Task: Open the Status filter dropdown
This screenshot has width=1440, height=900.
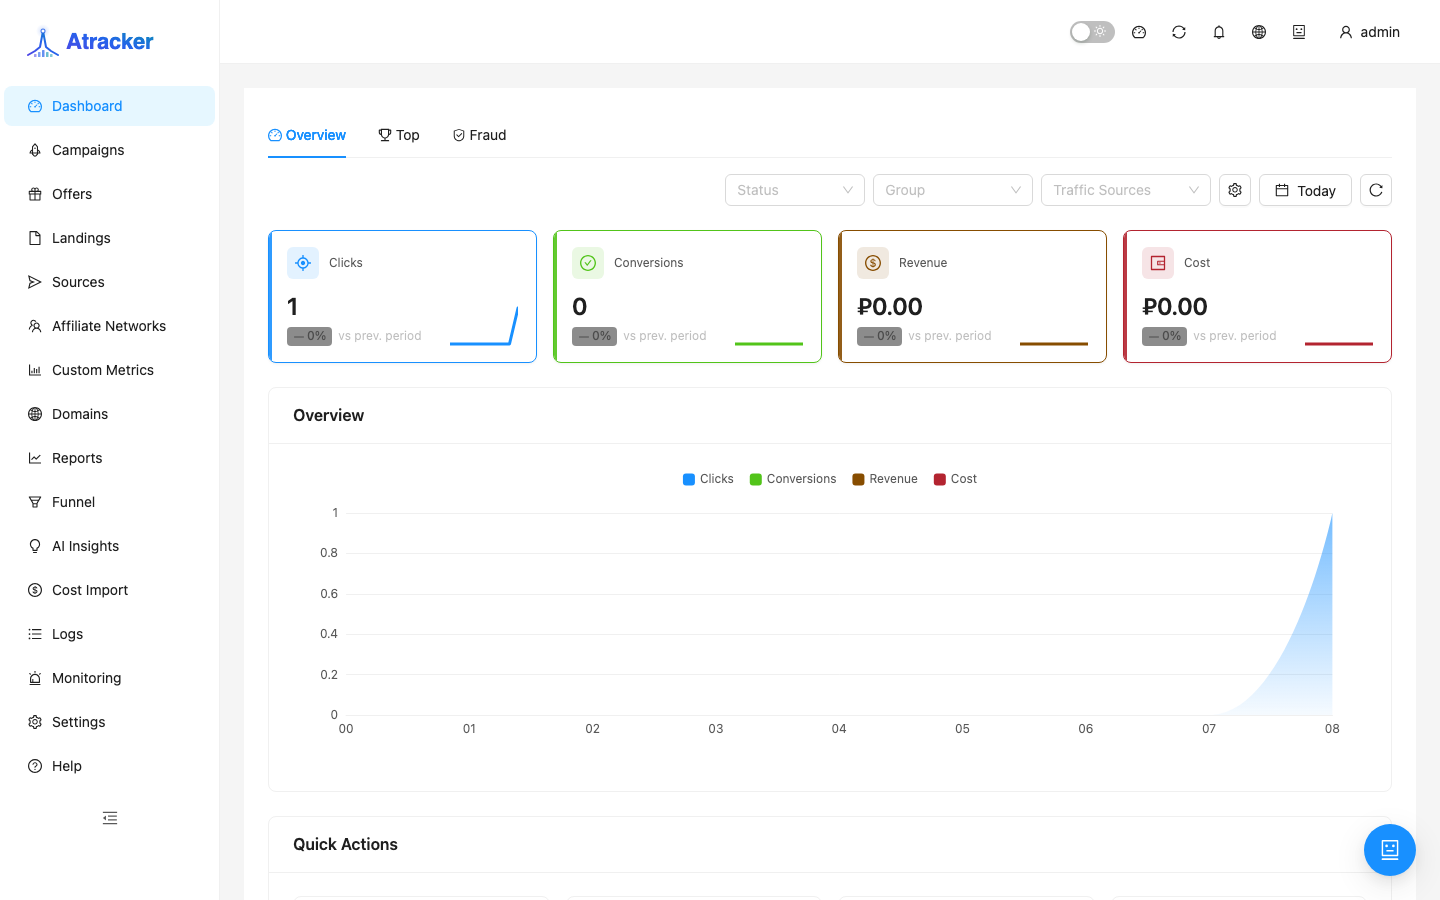Action: [x=795, y=190]
